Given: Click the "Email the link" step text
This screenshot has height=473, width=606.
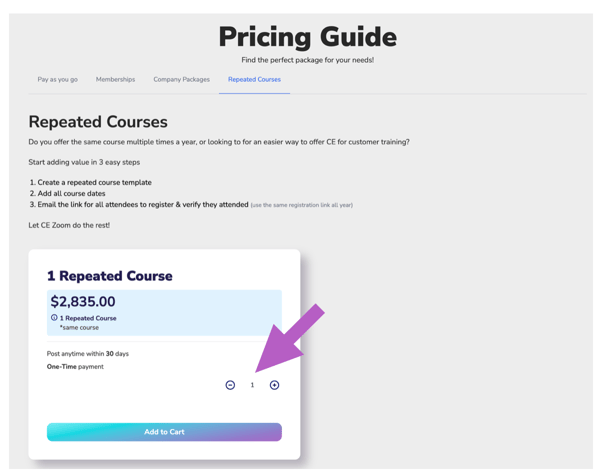Looking at the screenshot, I should tap(142, 205).
